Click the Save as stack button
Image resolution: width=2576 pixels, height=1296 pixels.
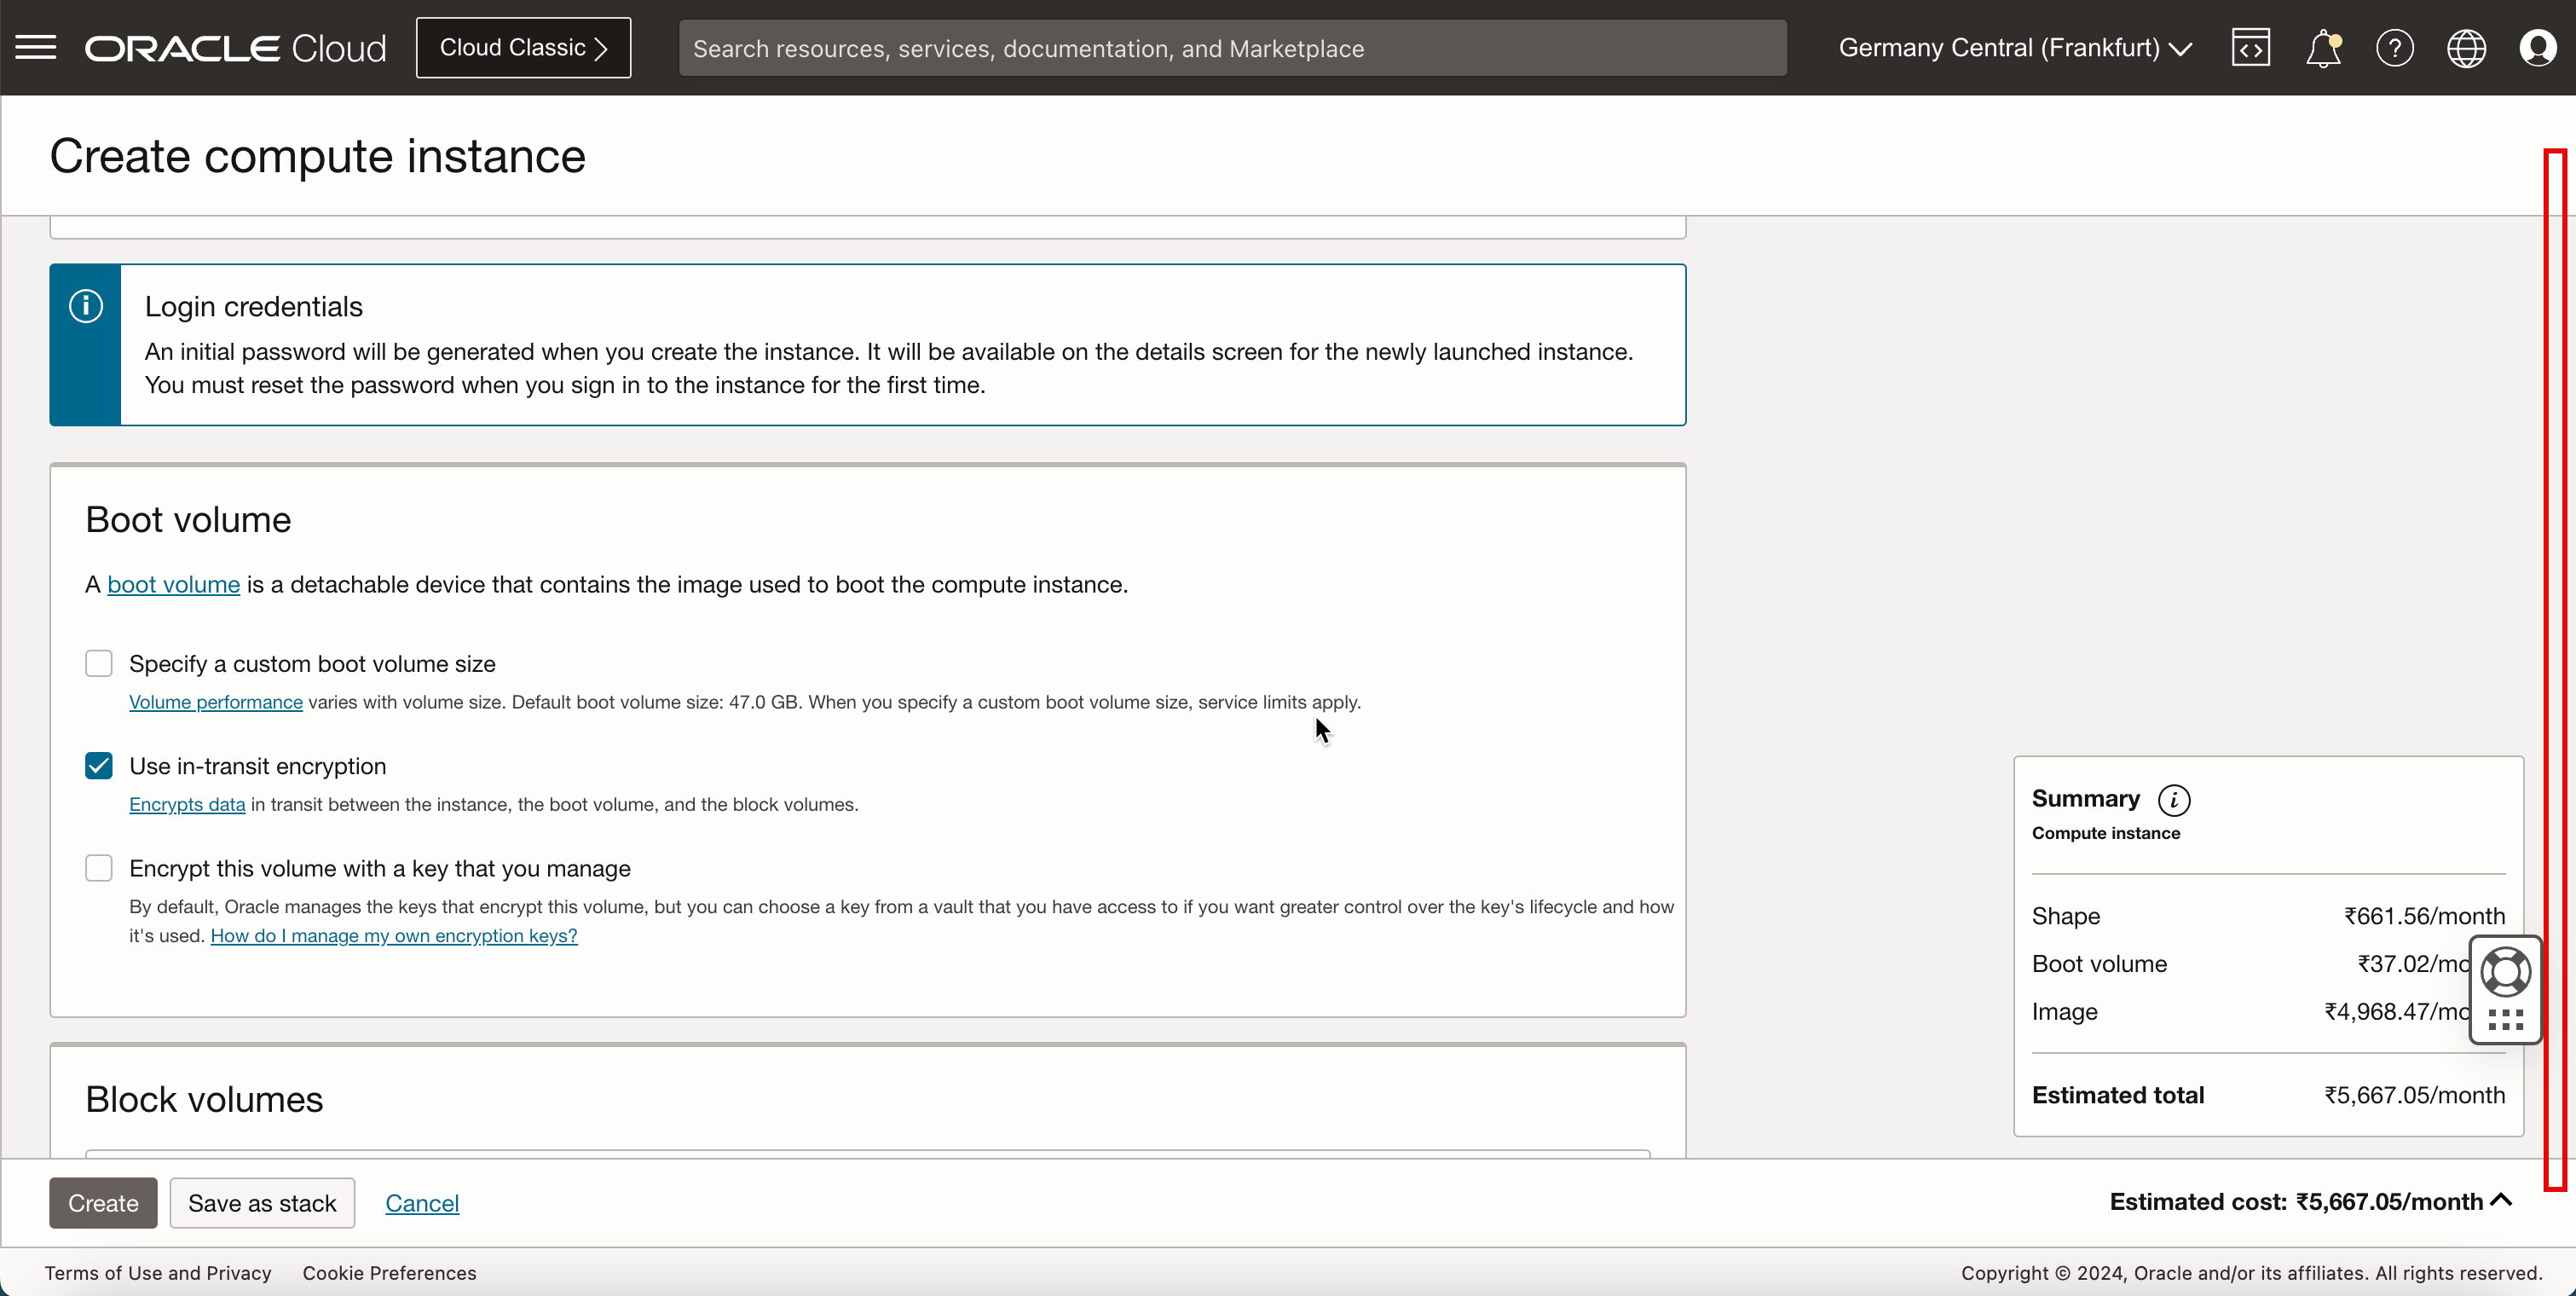(x=263, y=1203)
